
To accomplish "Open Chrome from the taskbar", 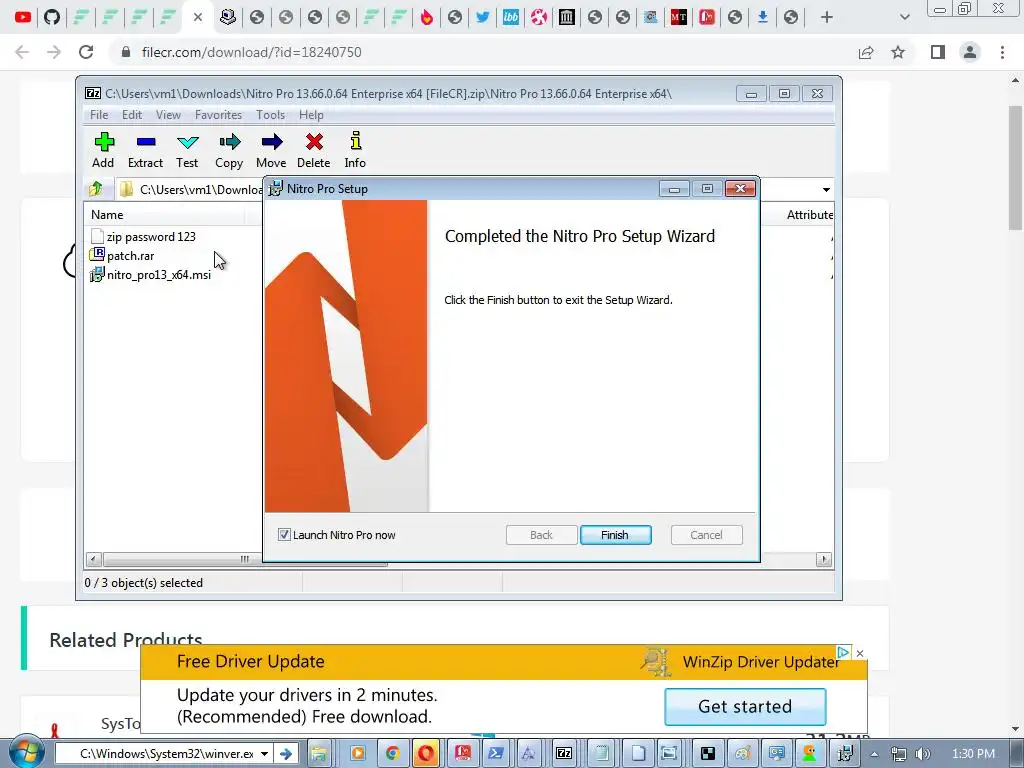I will 392,754.
